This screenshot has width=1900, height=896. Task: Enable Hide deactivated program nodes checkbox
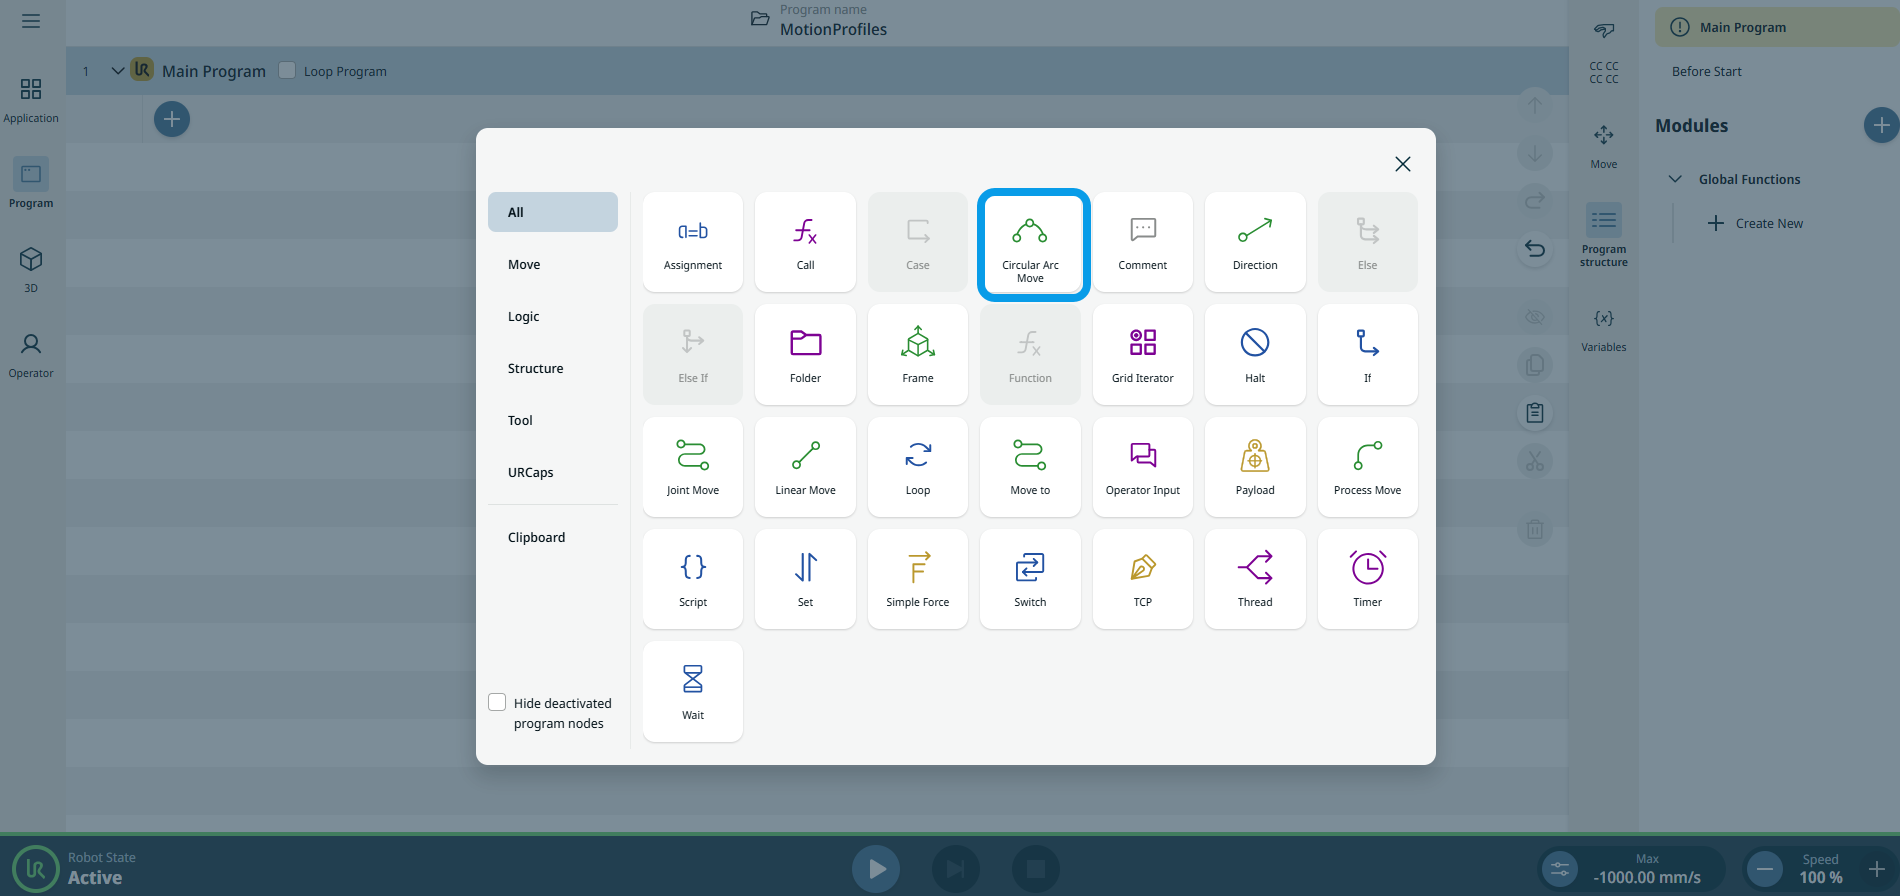tap(497, 702)
